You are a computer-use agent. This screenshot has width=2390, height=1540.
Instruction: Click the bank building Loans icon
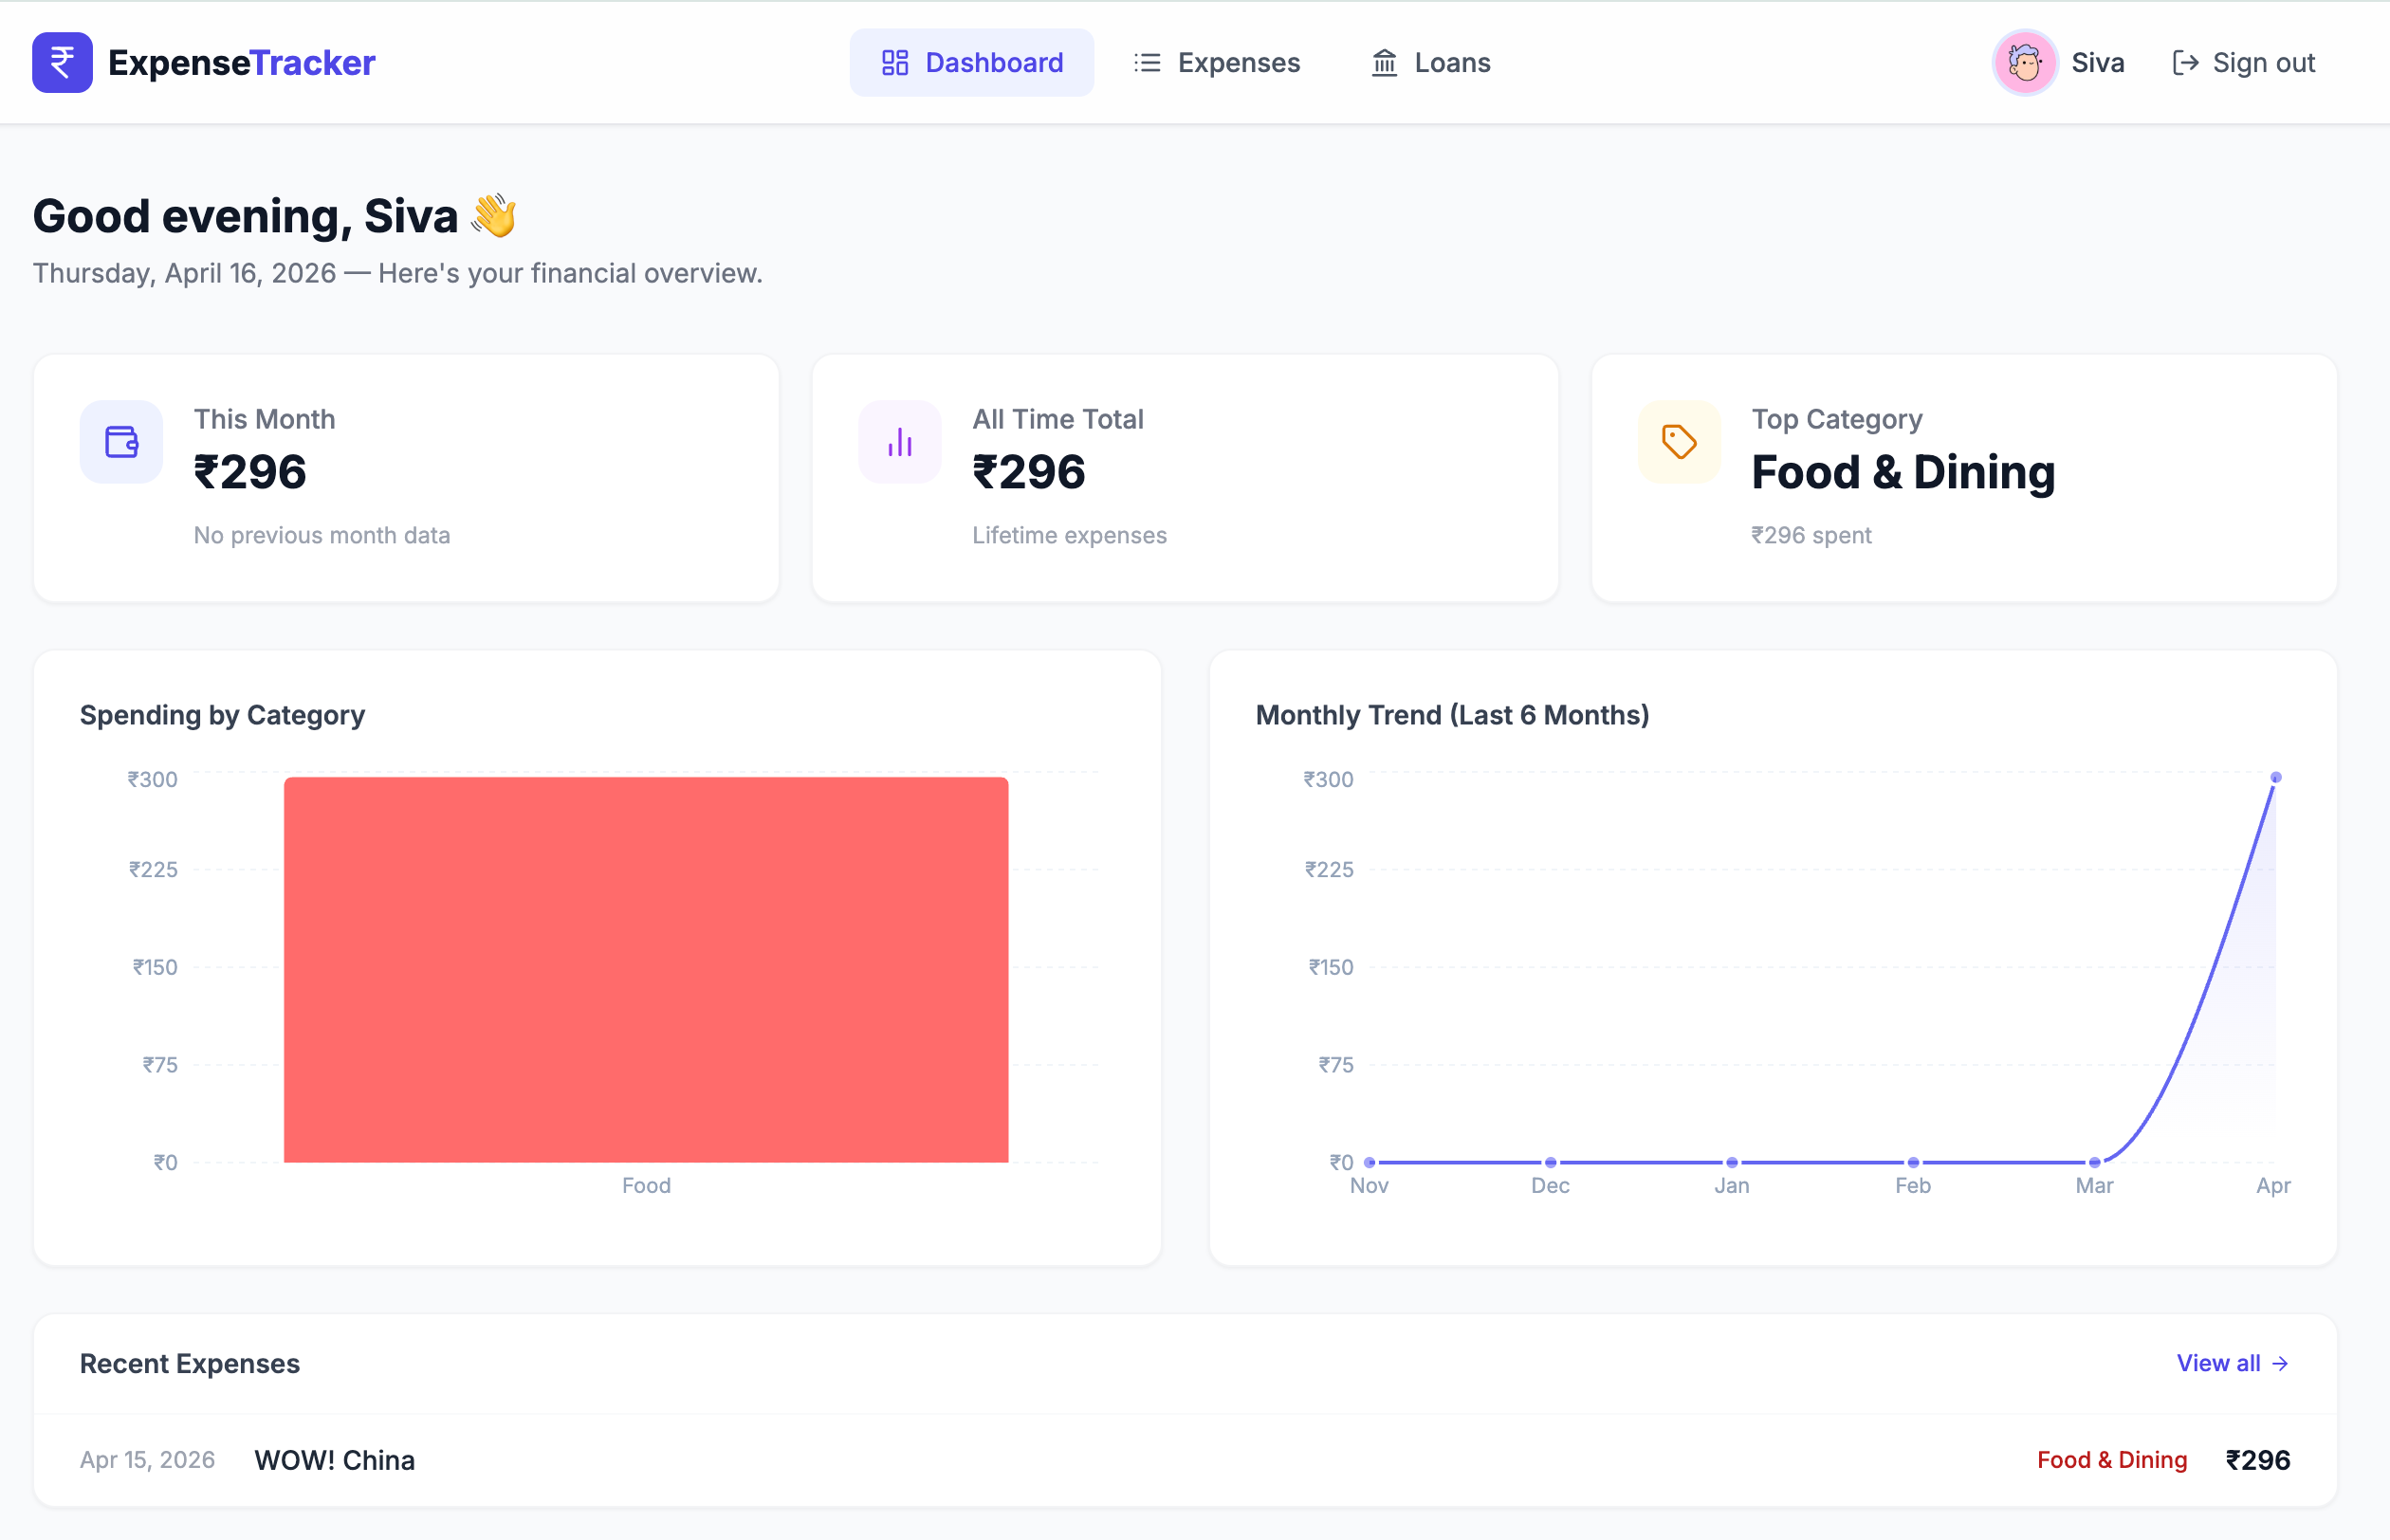1384,63
